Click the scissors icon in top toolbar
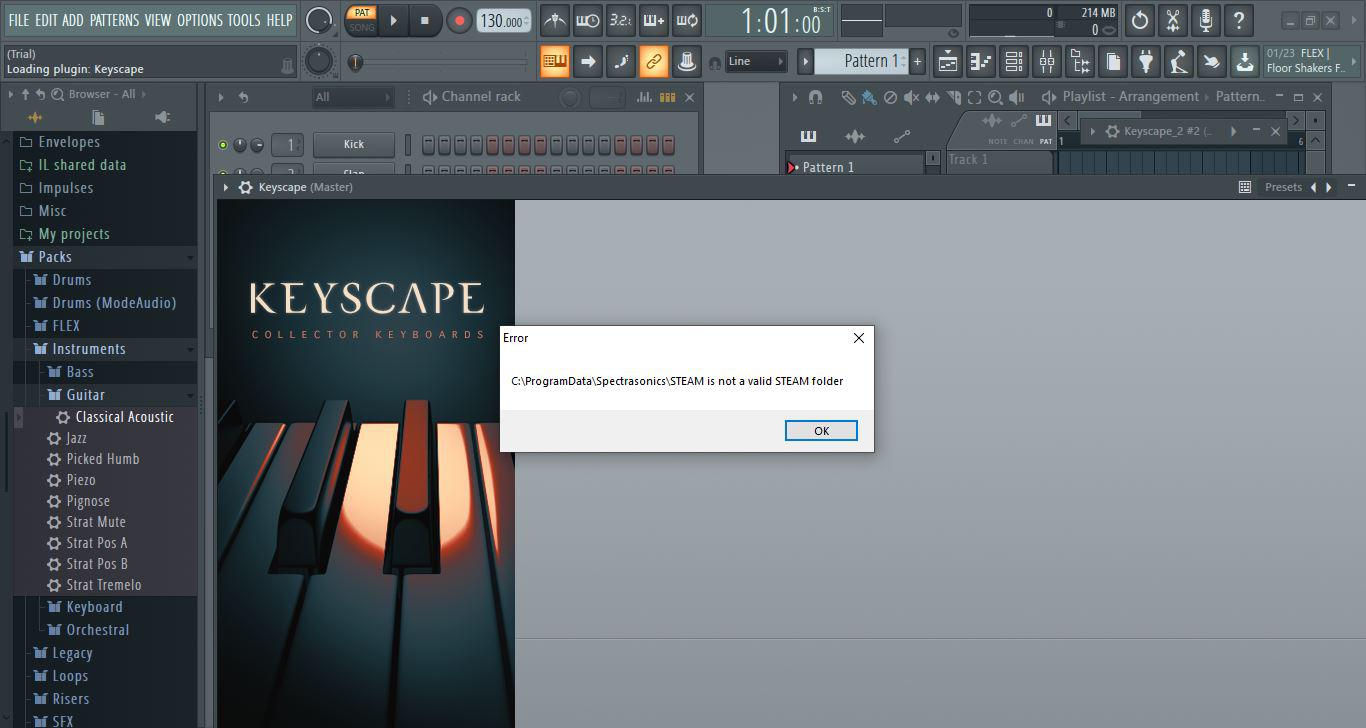1366x728 pixels. [x=1173, y=20]
